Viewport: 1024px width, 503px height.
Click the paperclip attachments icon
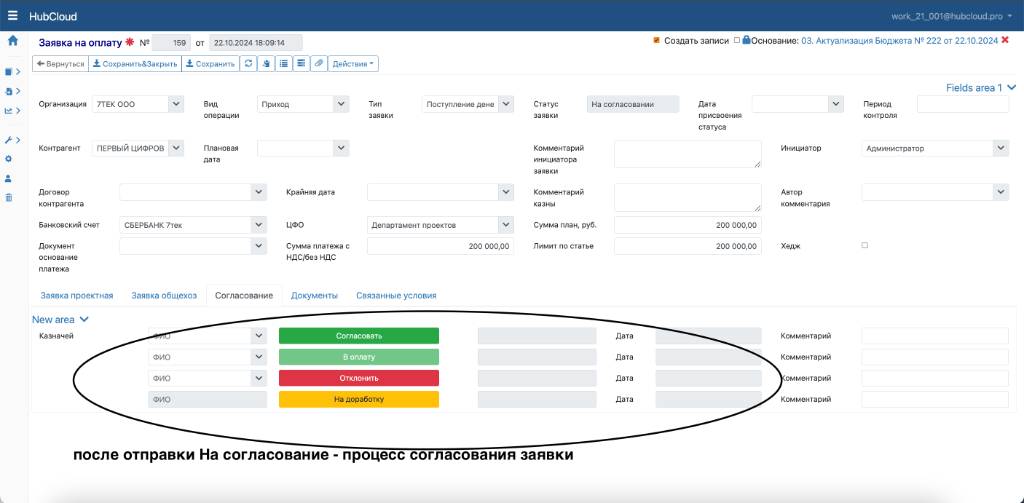(x=318, y=64)
